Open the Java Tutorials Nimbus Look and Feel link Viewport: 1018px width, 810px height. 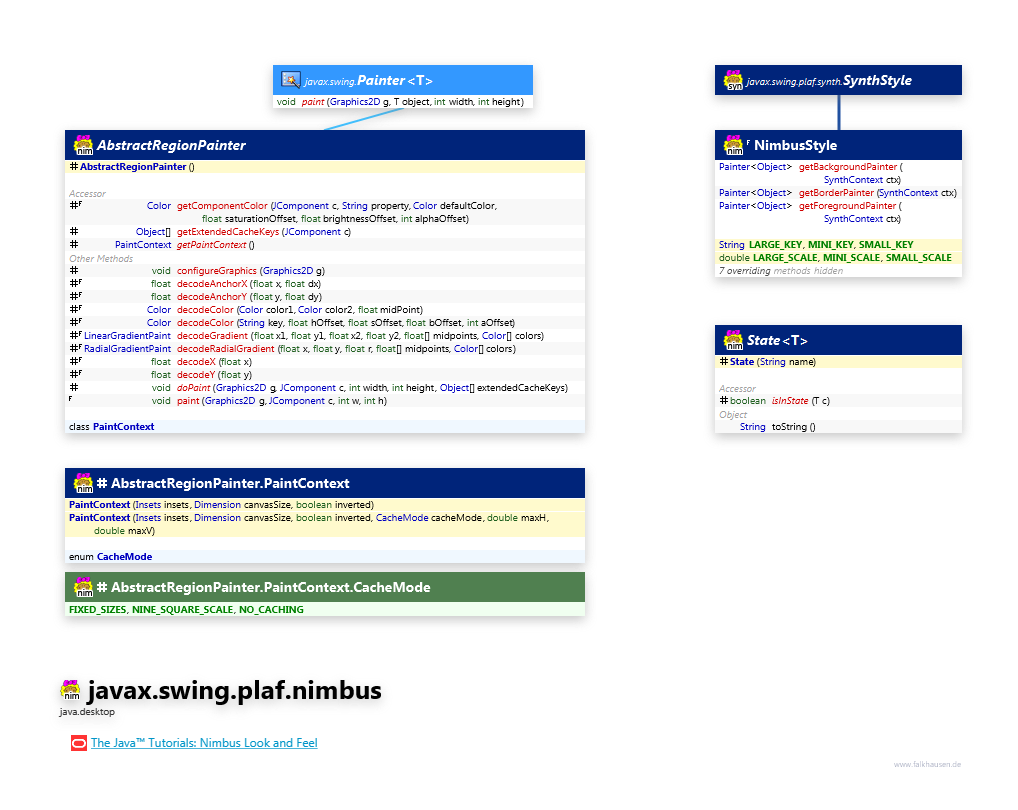pos(204,742)
